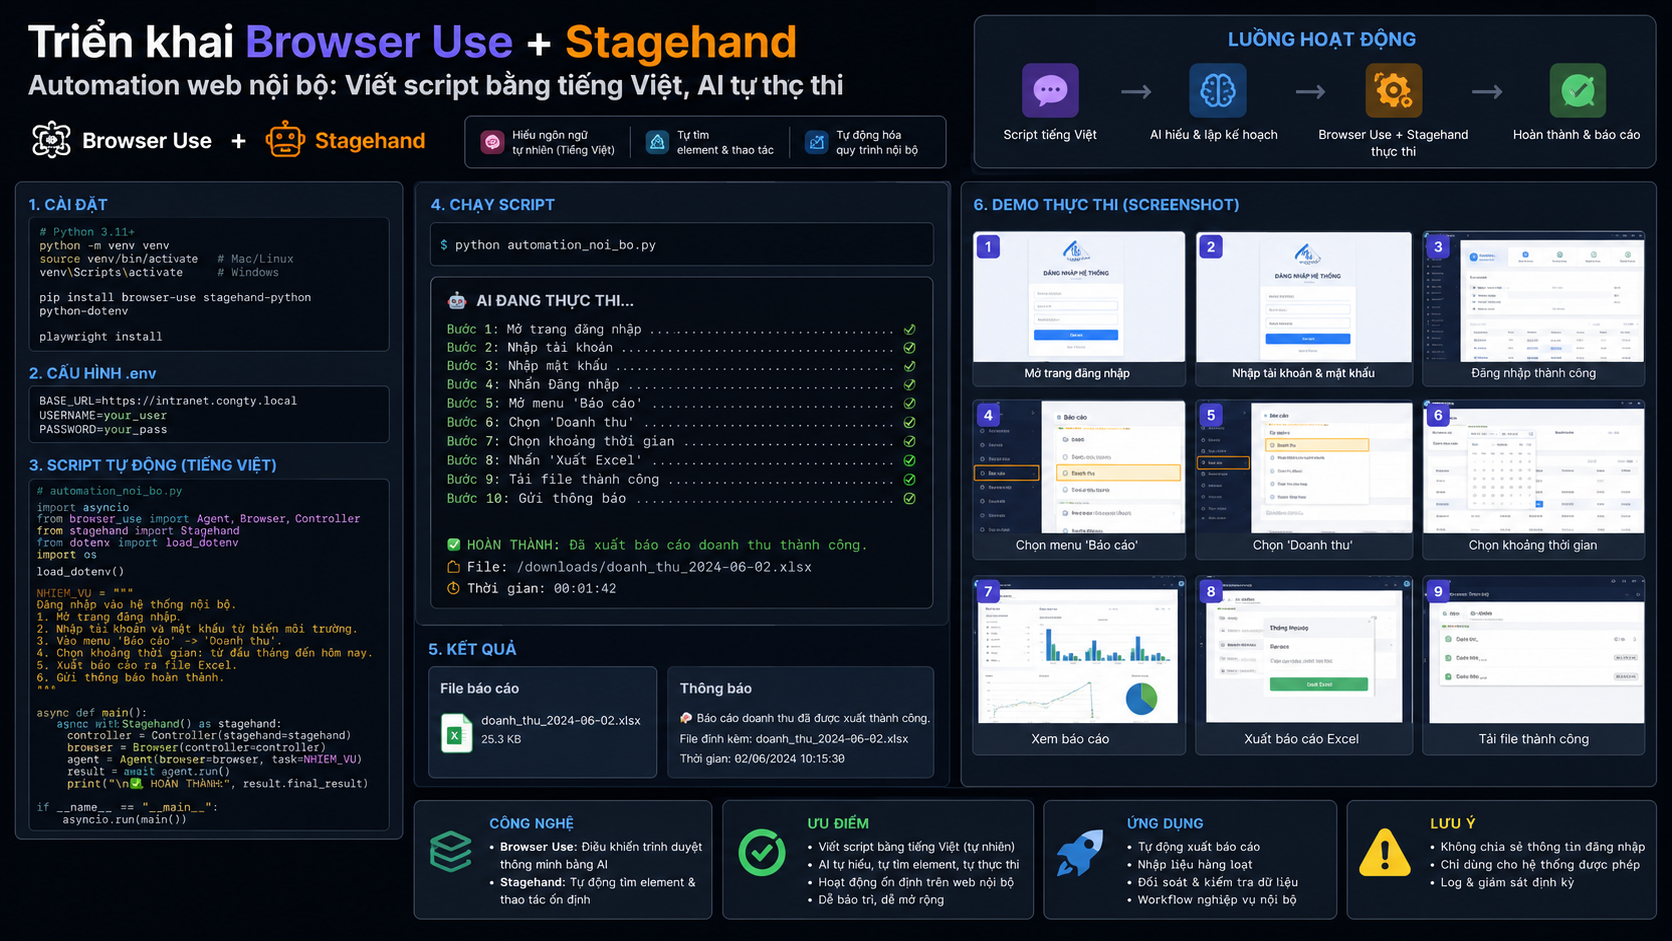This screenshot has height=941, width=1672.
Task: Click the '# automation_noi_bo.py' comment line
Action: click(x=110, y=491)
